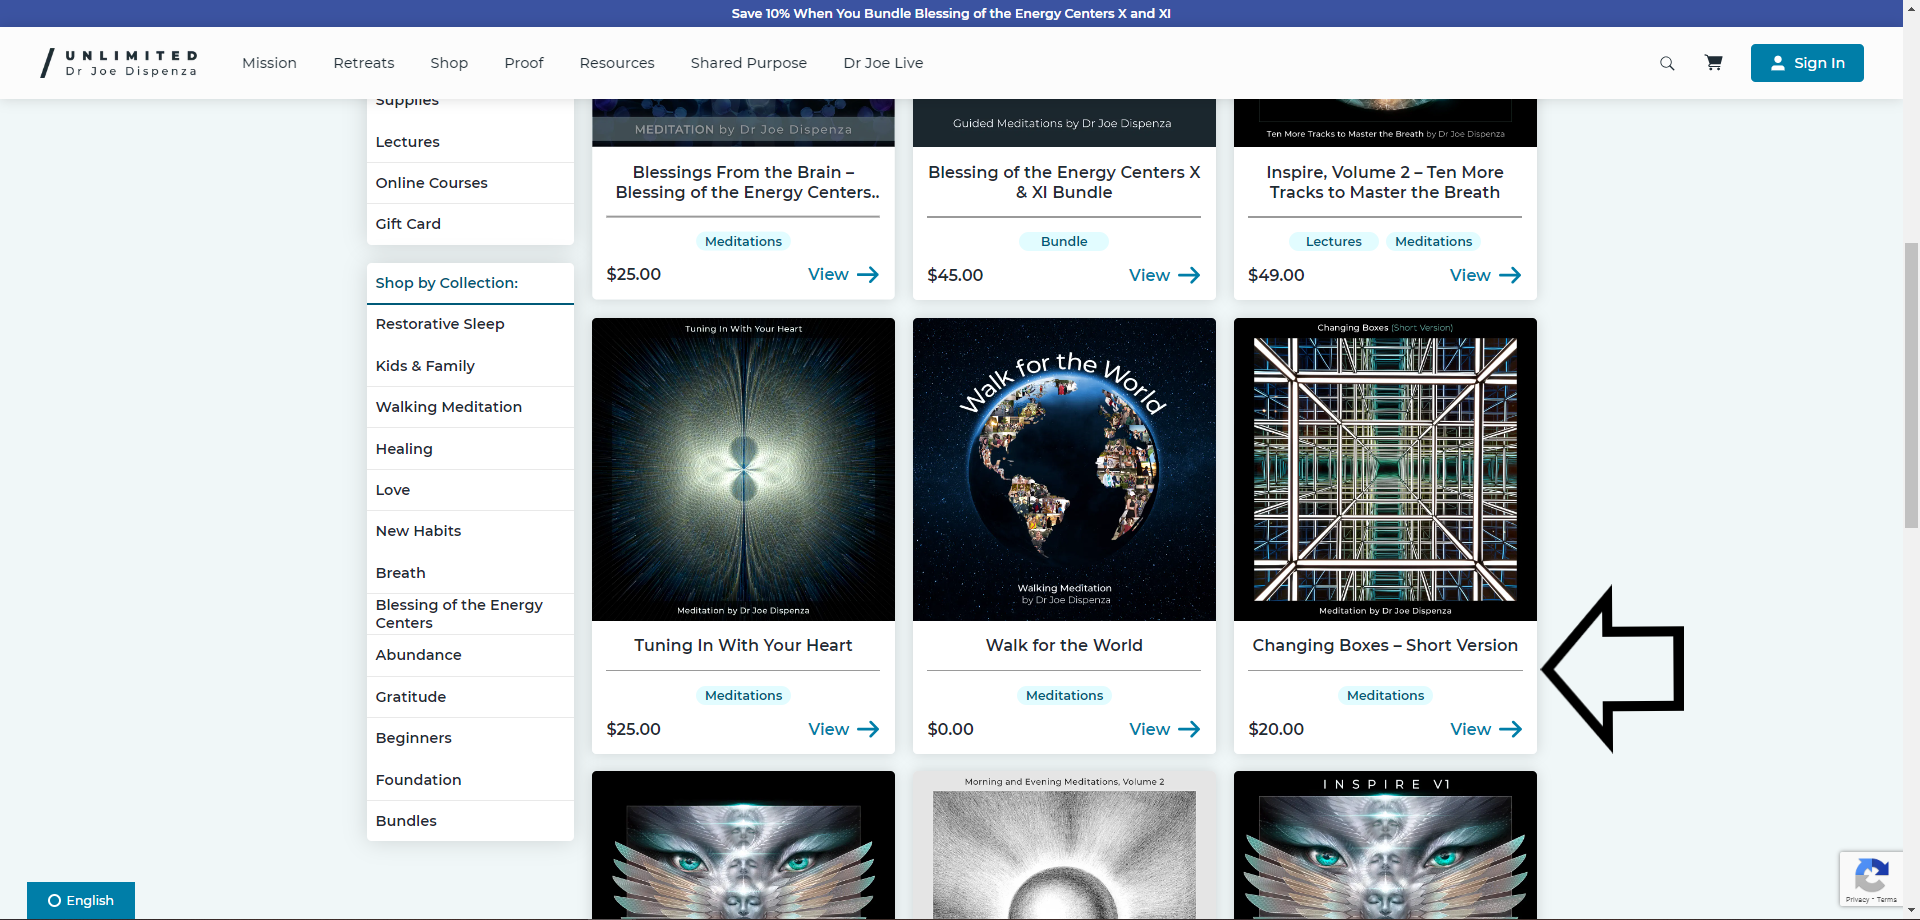
Task: Click the Walk for the World globe cover
Action: (x=1064, y=469)
